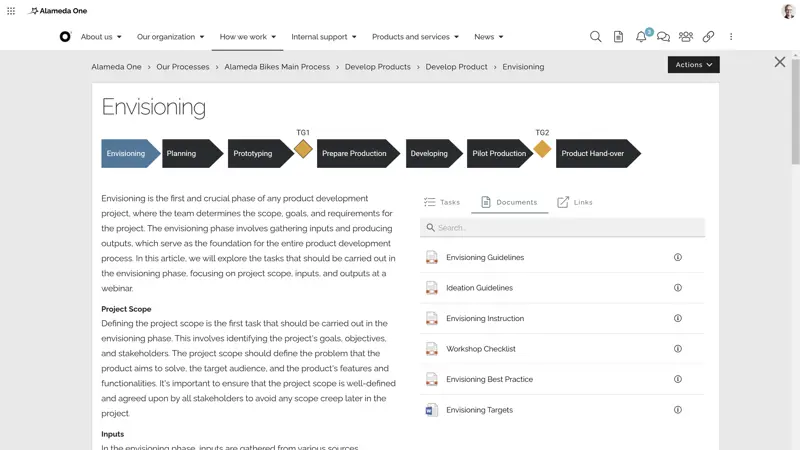The height and width of the screenshot is (450, 800).
Task: Expand the Internal support menu
Action: pos(323,37)
